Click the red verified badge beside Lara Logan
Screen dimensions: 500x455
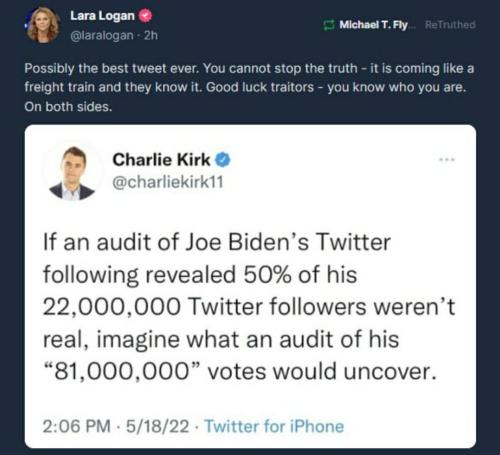coord(145,16)
